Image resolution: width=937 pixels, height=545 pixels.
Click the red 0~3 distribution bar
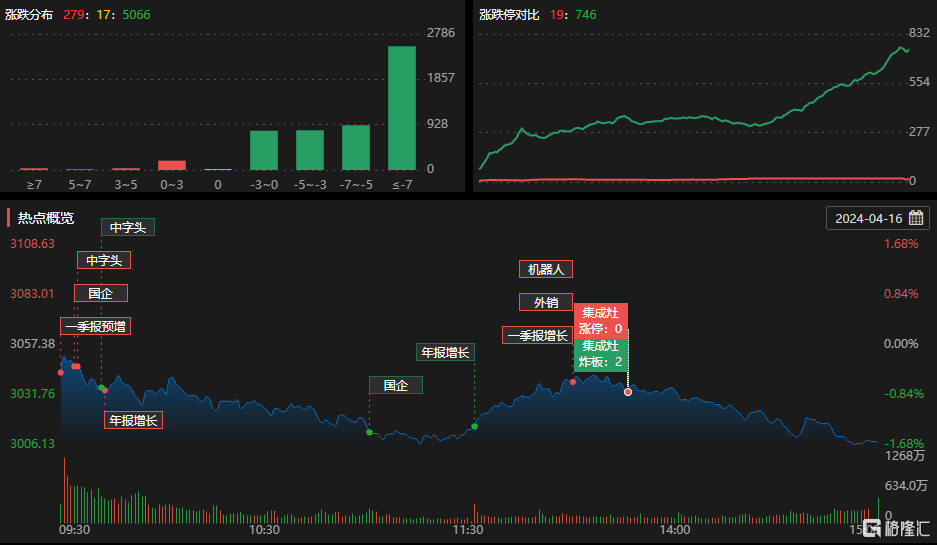tap(172, 166)
